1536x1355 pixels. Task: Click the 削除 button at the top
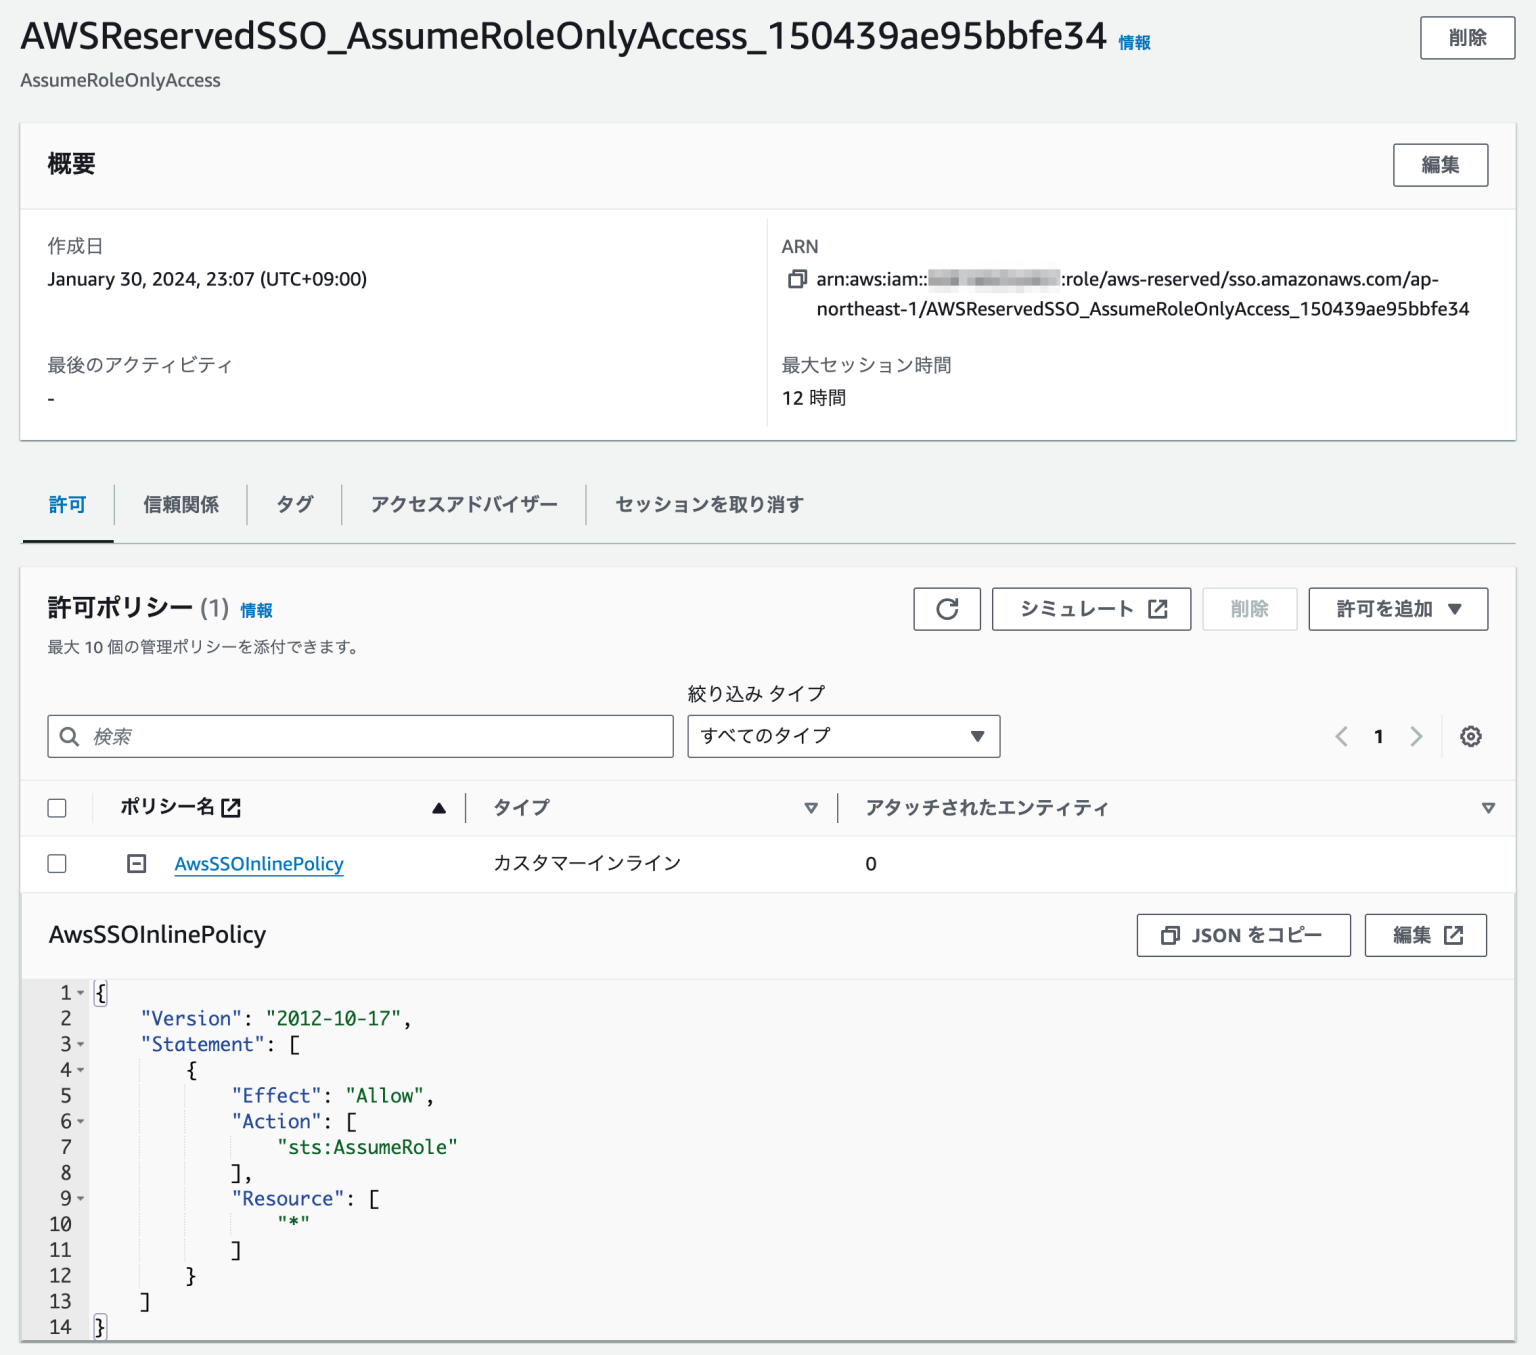1466,38
